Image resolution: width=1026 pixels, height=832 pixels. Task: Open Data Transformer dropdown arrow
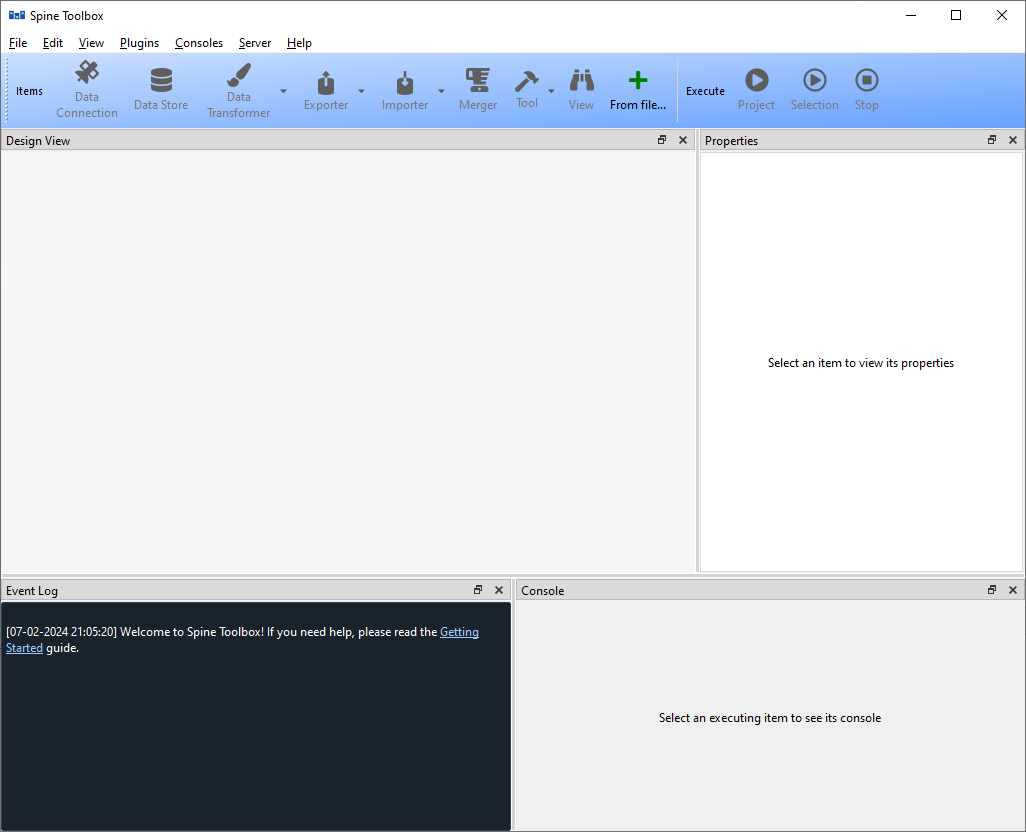click(x=283, y=91)
